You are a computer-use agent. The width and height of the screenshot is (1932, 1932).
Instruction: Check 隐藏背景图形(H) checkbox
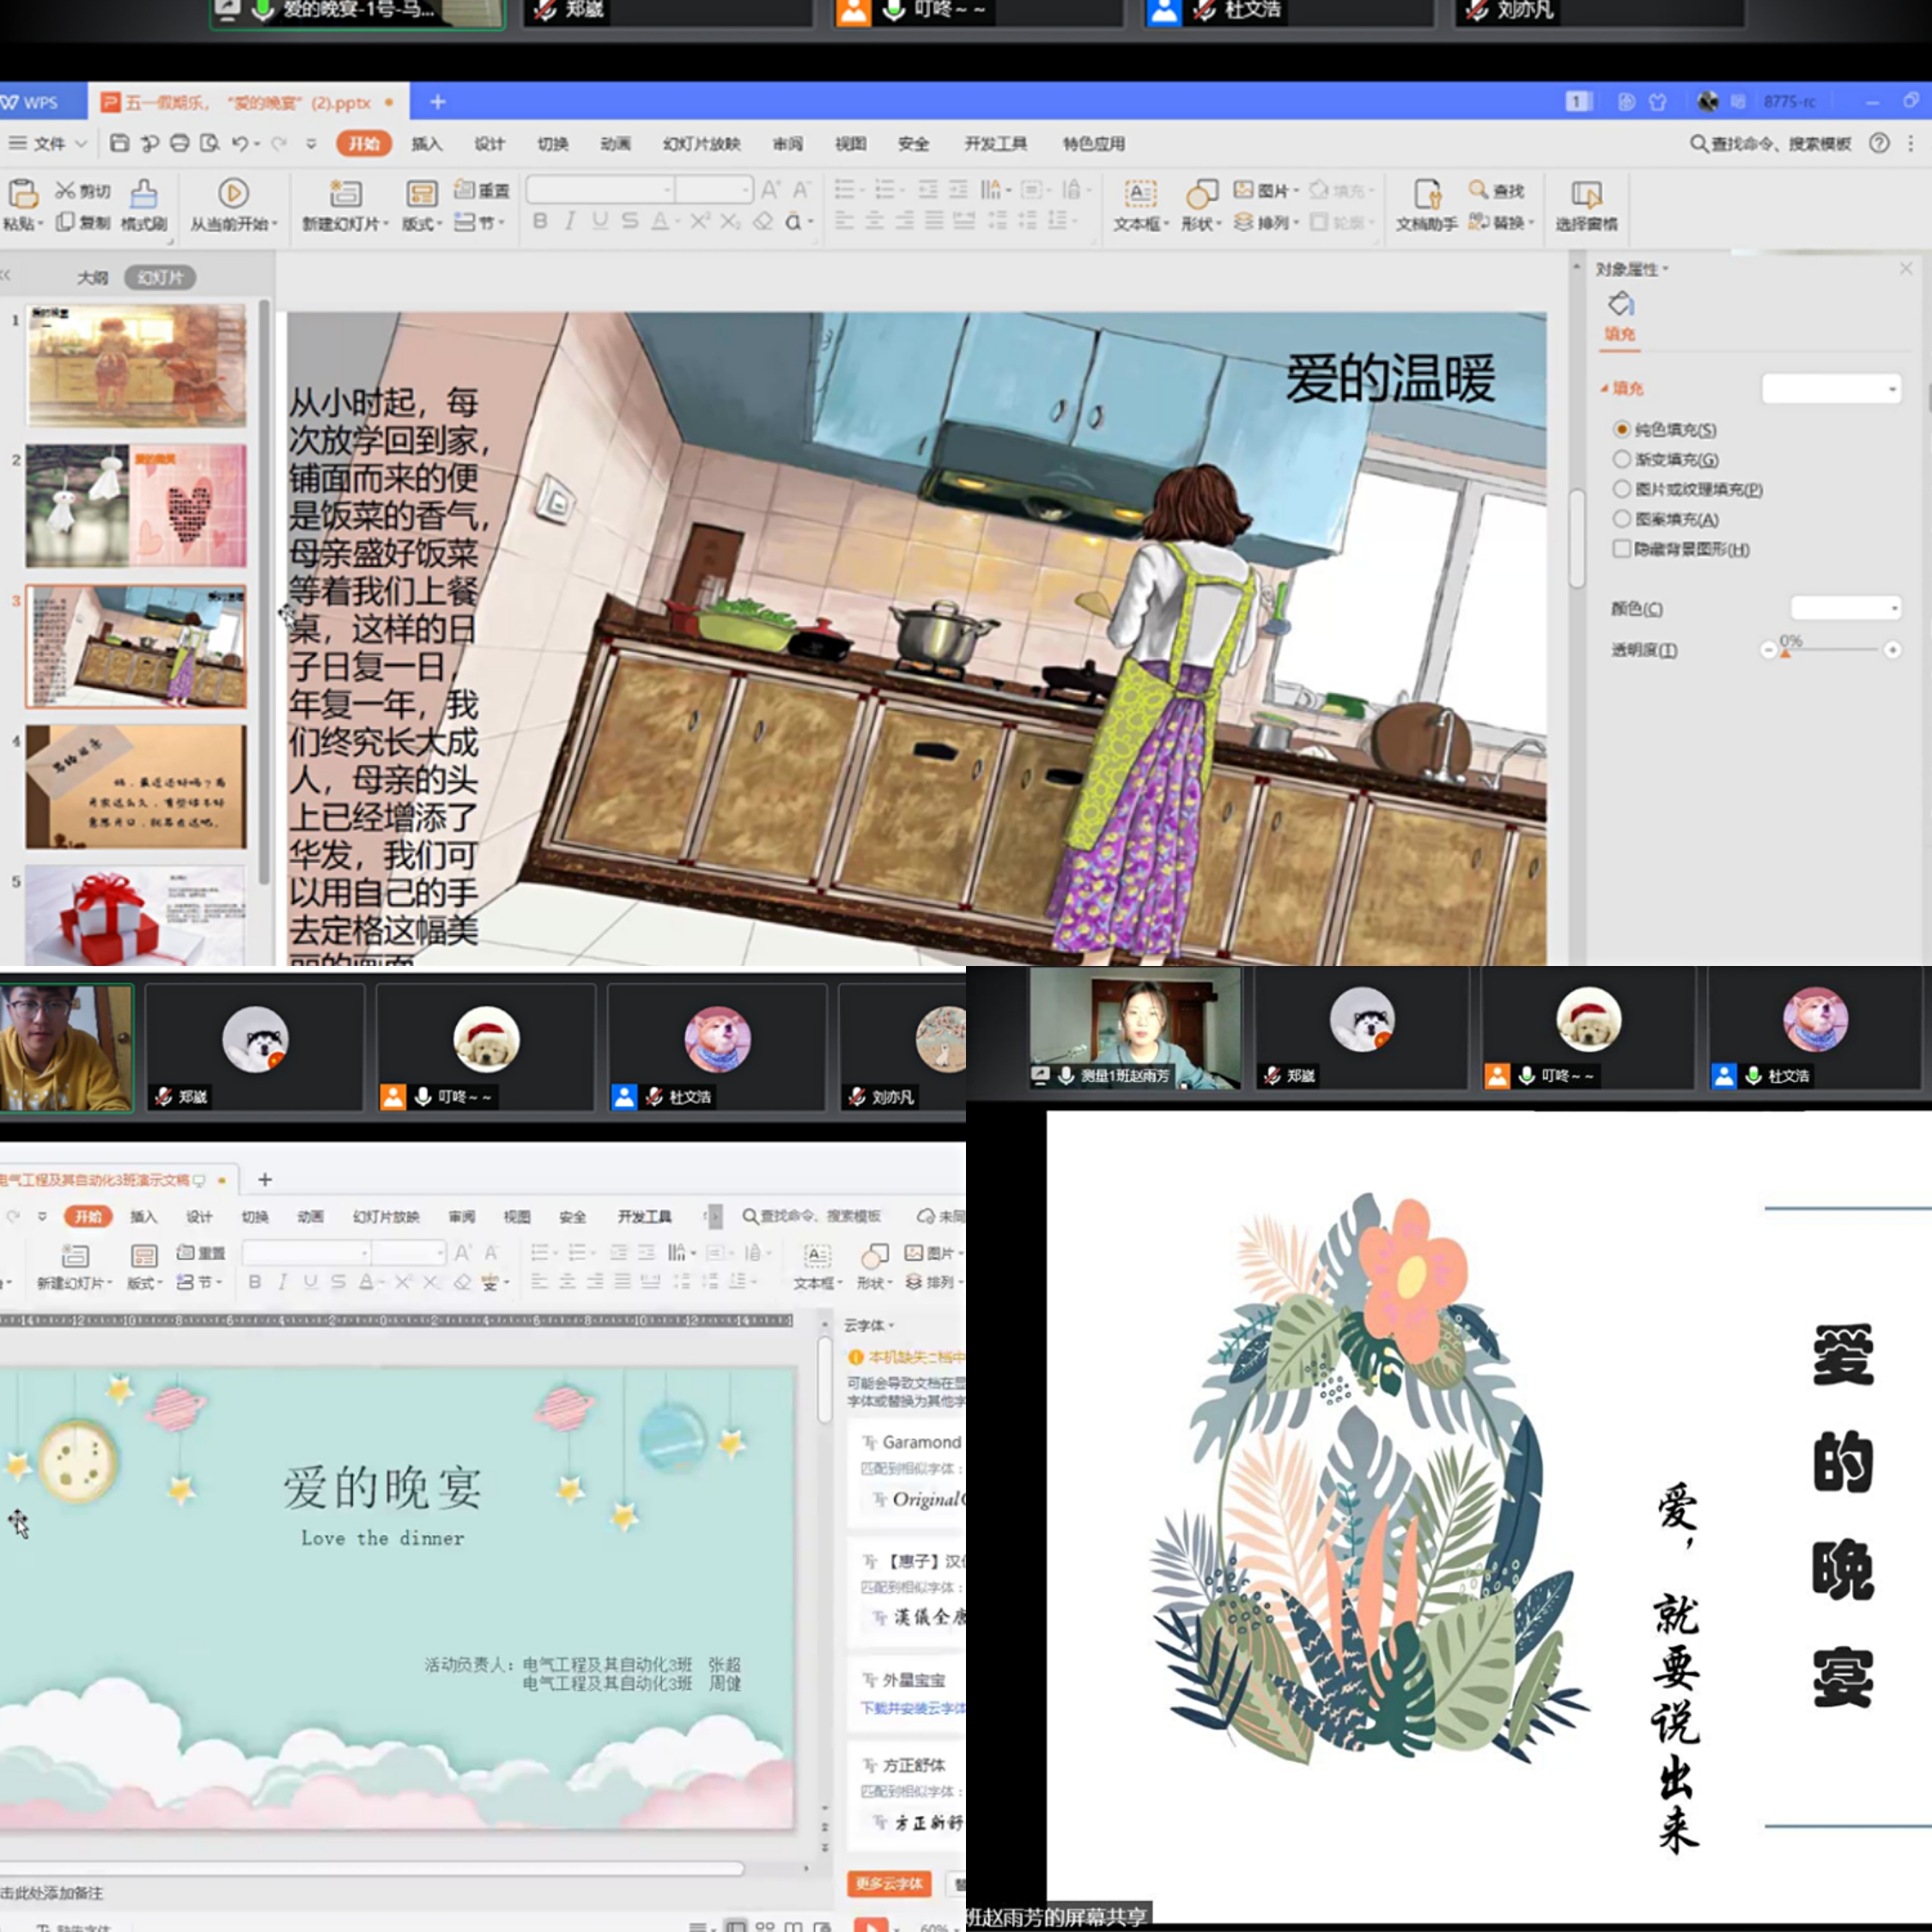pyautogui.click(x=1622, y=549)
